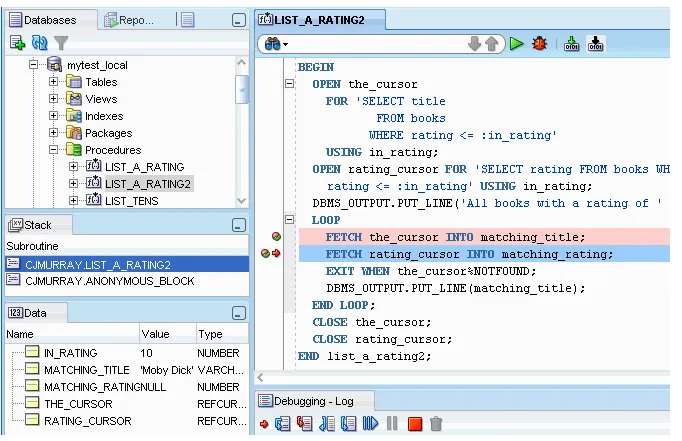This screenshot has height=441, width=682.
Task: Switch to the Repo... tab
Action: [129, 20]
